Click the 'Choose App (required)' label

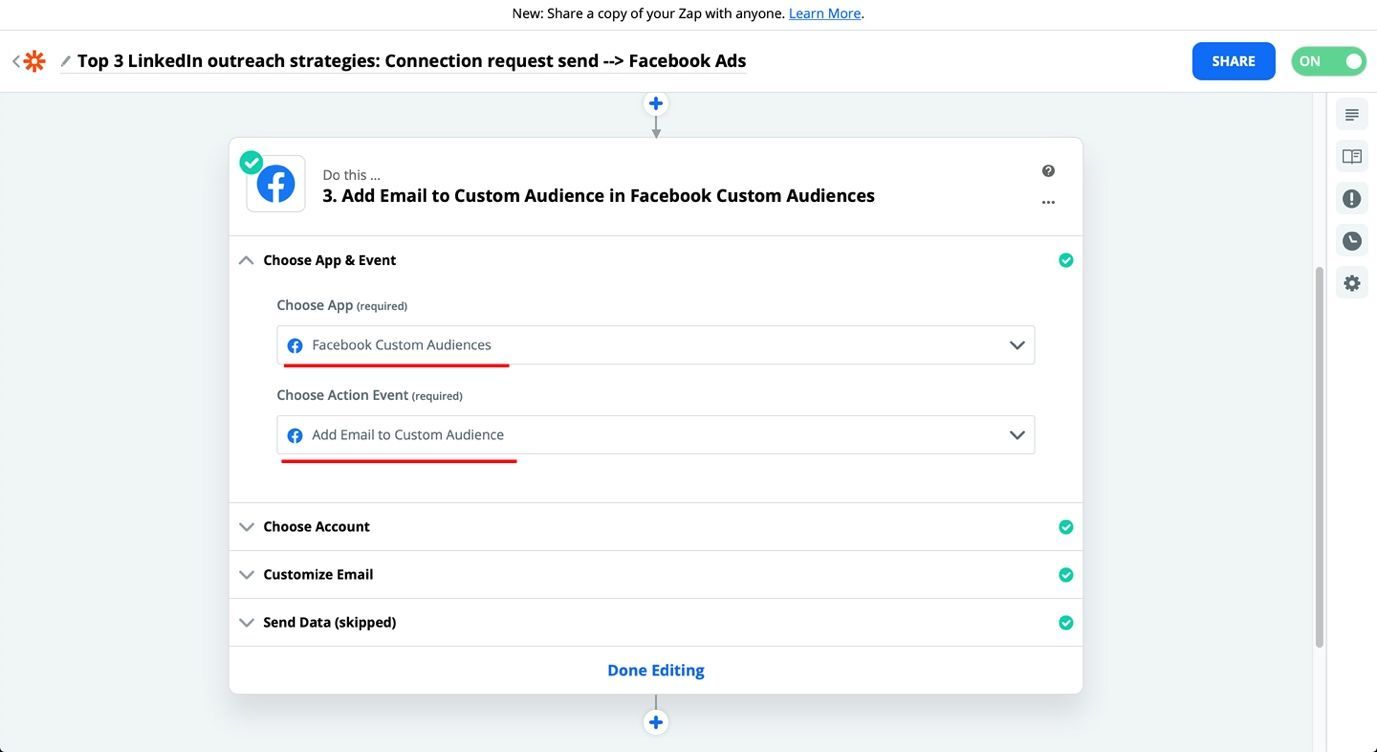coord(342,305)
